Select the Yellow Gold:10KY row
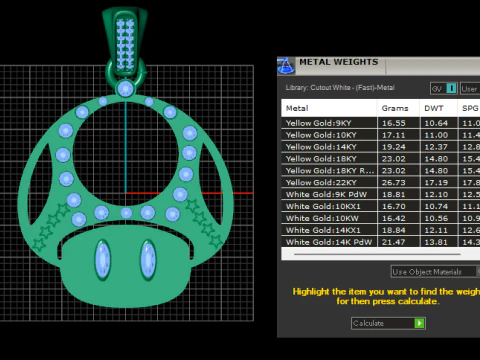Viewport: 480px width, 360px height. 381,135
